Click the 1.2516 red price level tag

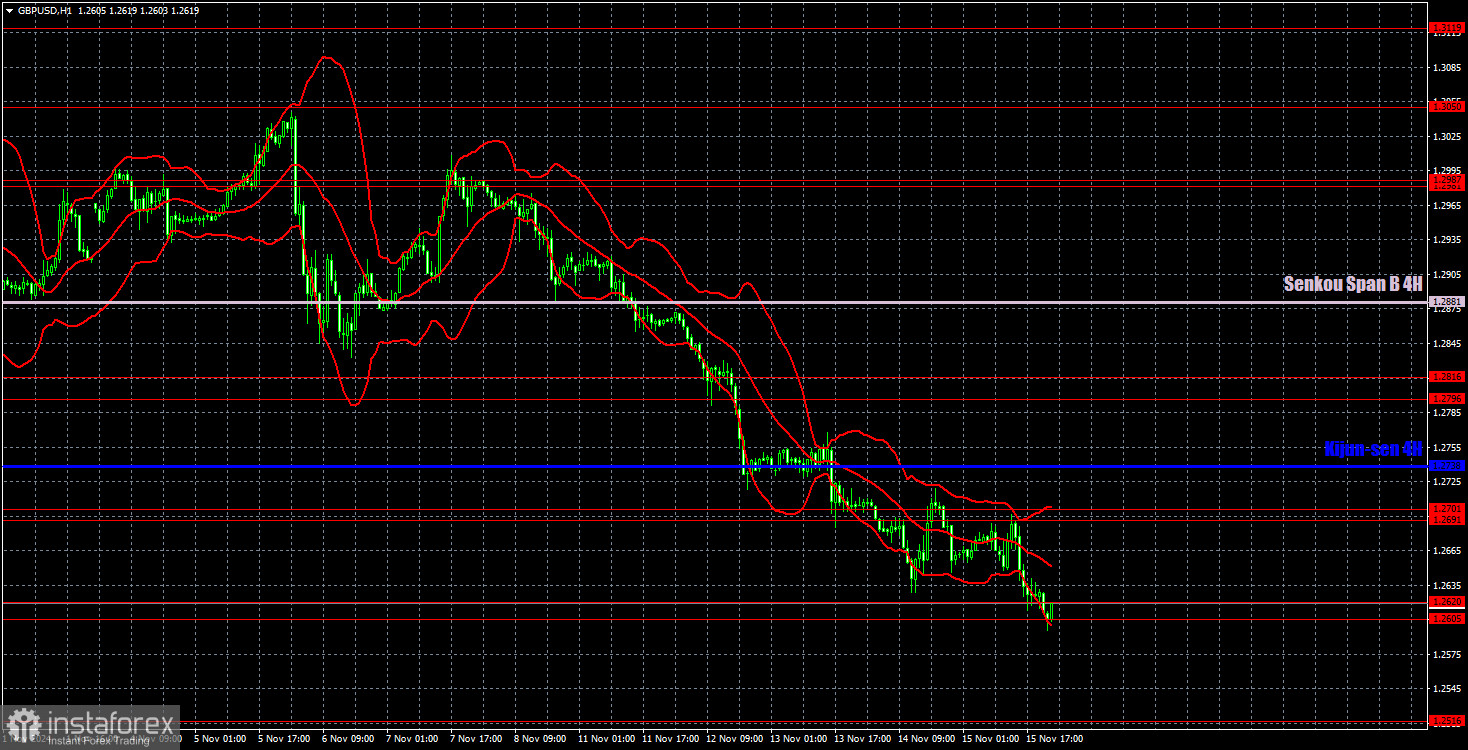[x=1447, y=720]
